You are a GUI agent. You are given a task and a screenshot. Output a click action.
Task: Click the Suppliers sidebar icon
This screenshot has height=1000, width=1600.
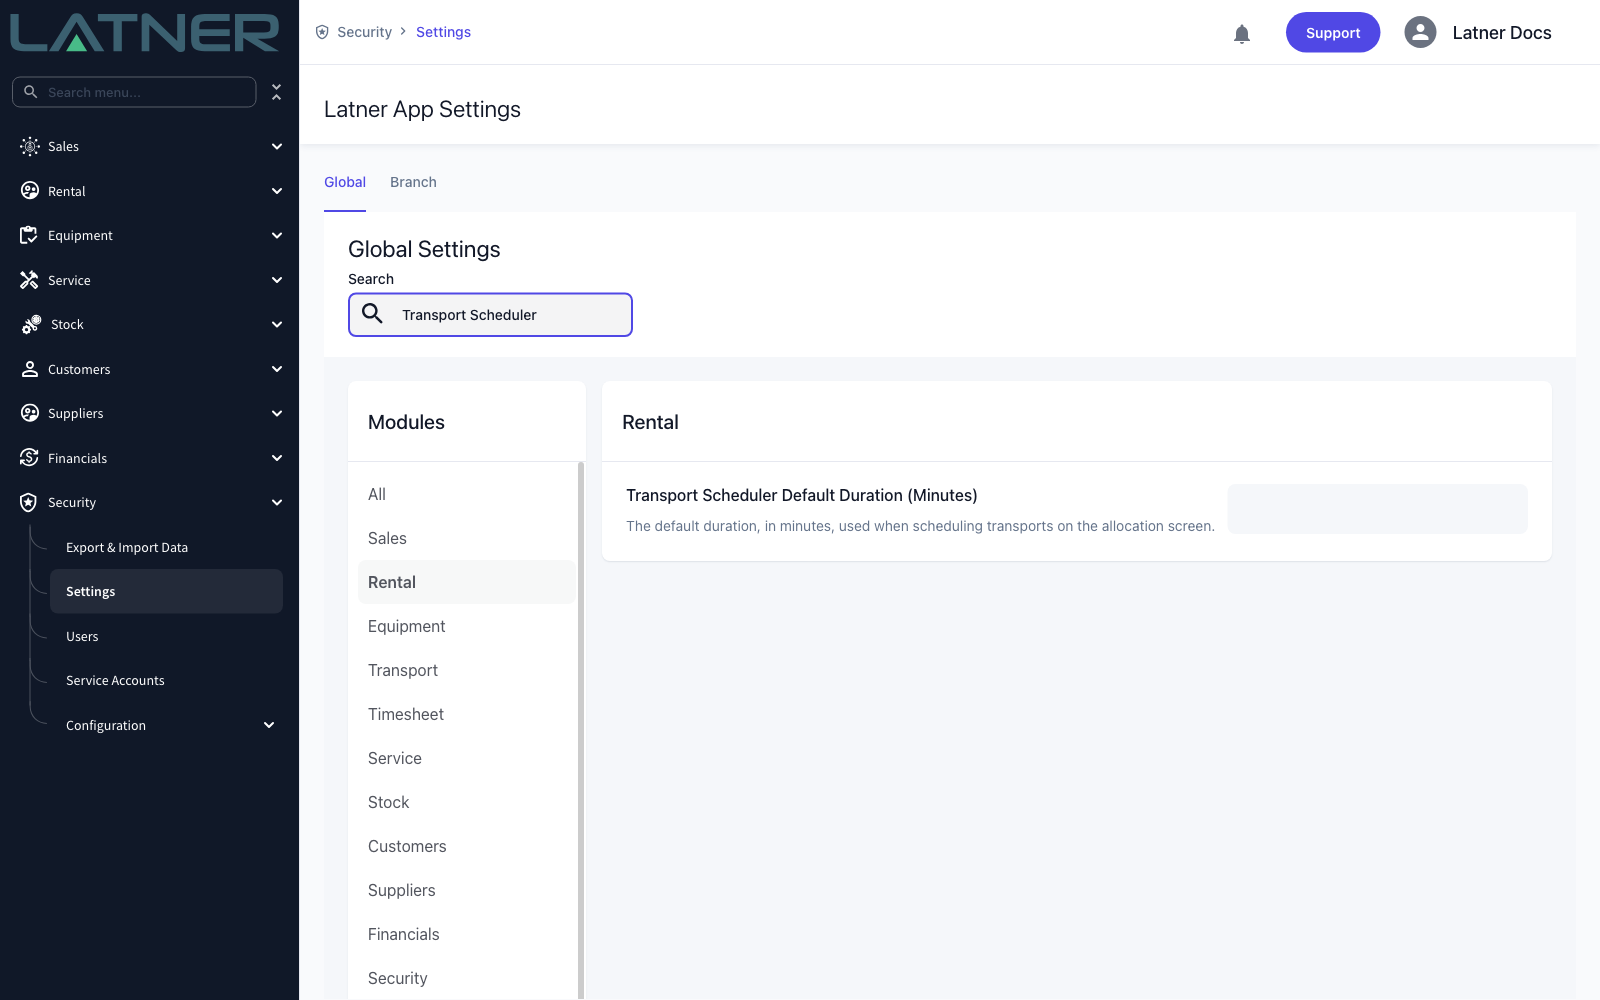(30, 413)
